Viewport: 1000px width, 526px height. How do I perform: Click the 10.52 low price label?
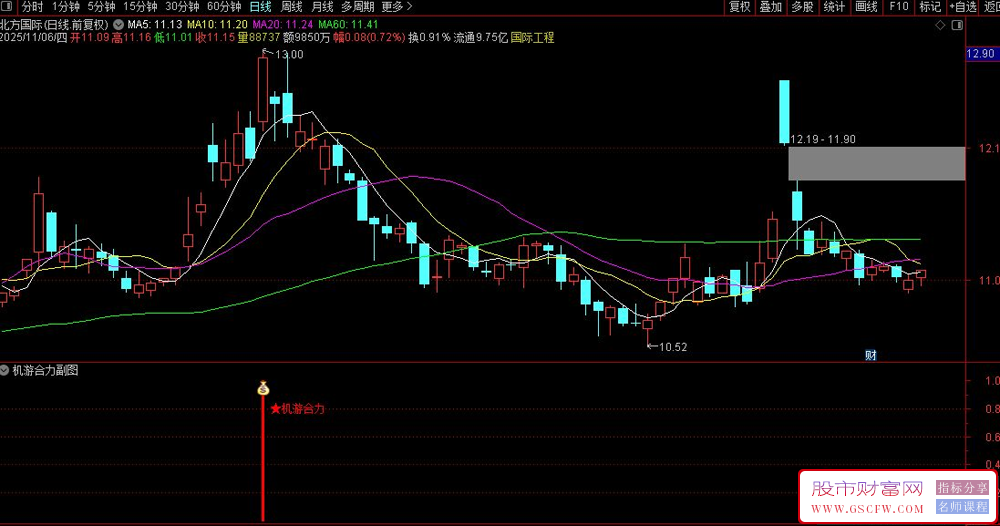673,347
